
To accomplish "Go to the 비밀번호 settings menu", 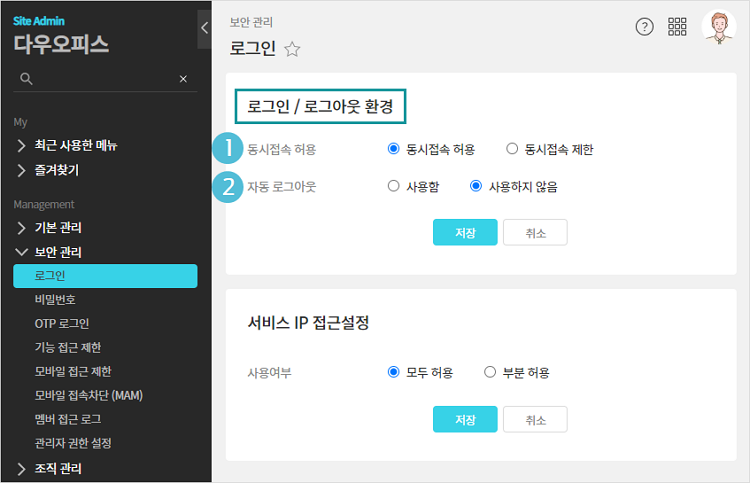I will [54, 299].
